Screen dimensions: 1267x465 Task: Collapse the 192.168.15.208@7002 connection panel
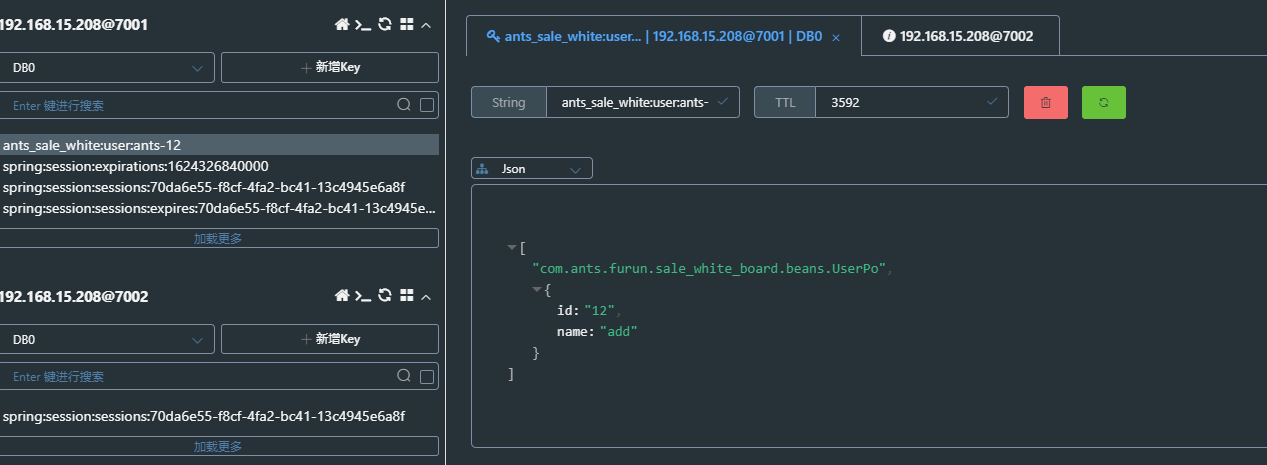(427, 296)
